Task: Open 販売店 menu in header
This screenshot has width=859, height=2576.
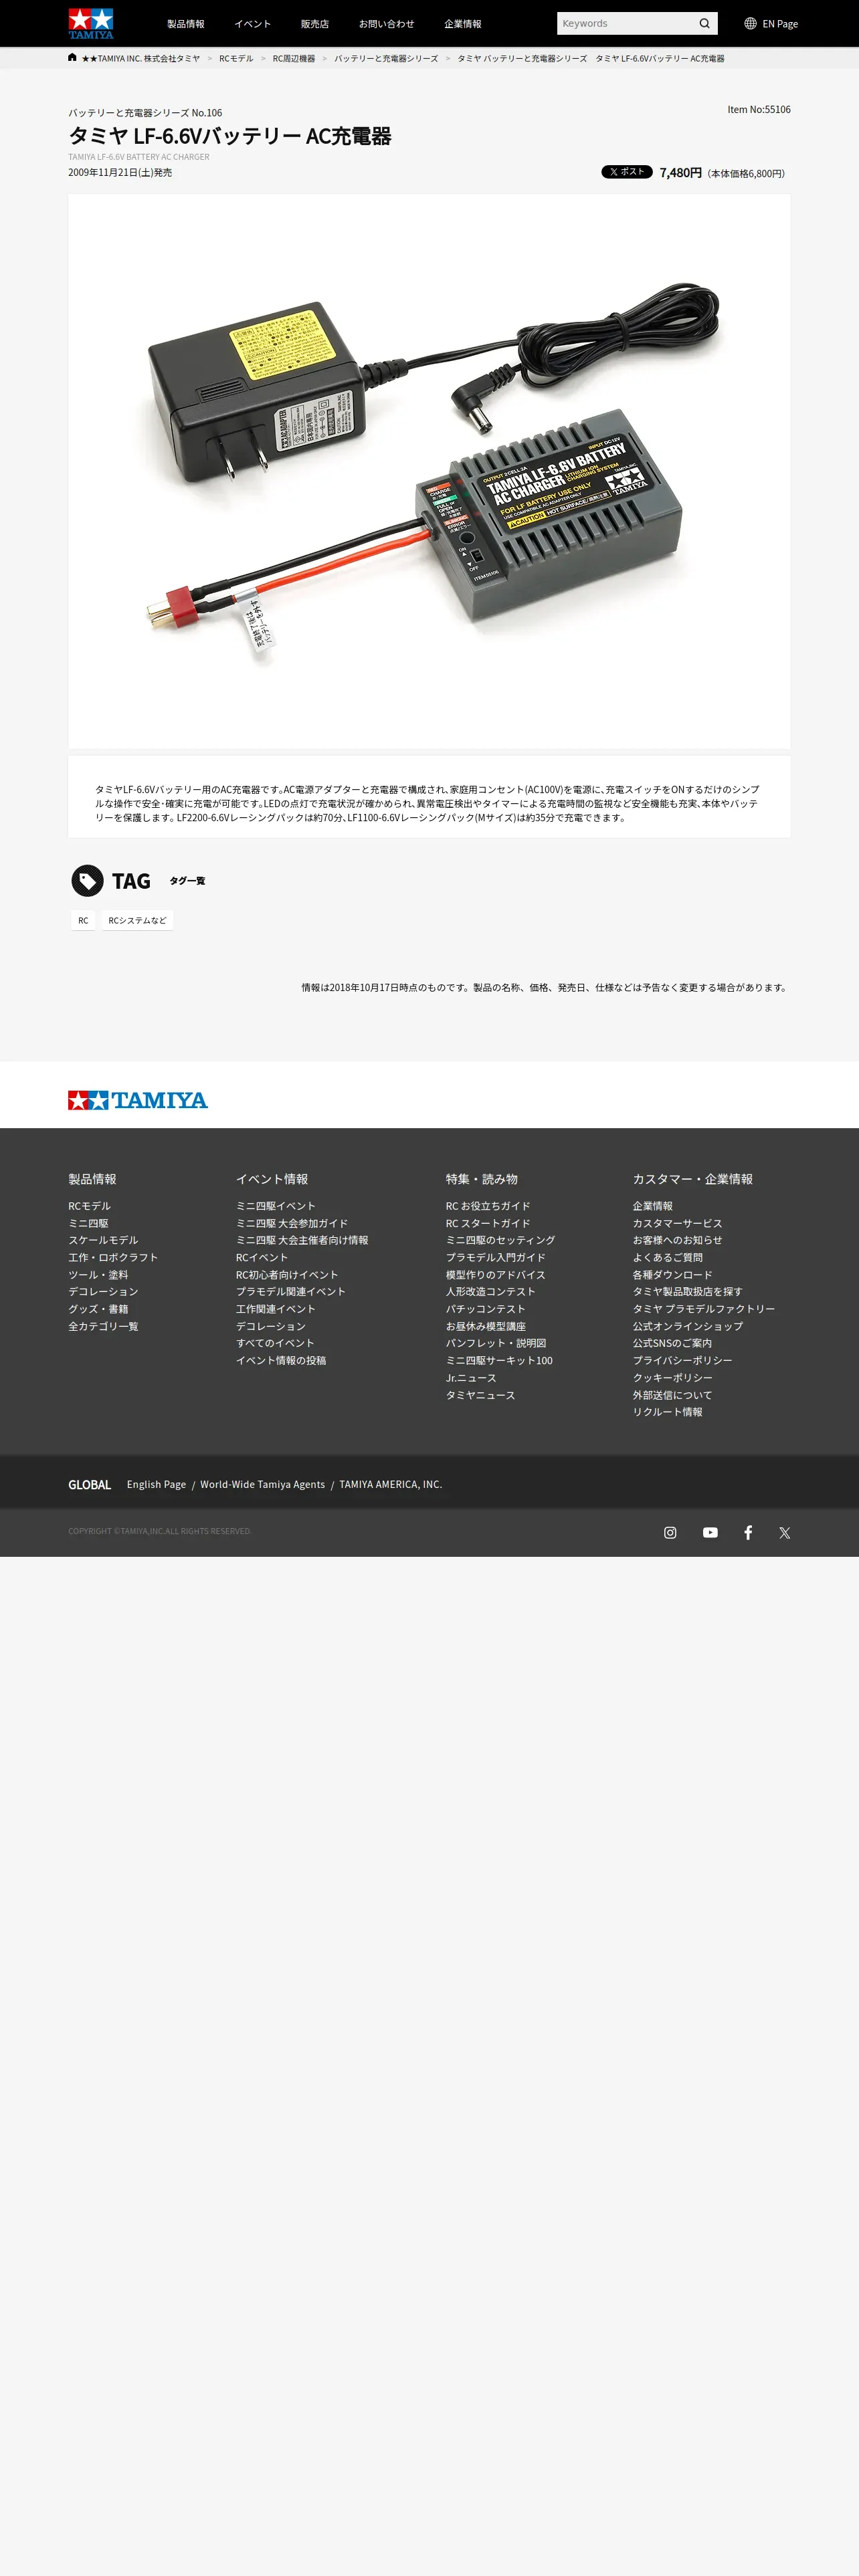Action: (315, 24)
